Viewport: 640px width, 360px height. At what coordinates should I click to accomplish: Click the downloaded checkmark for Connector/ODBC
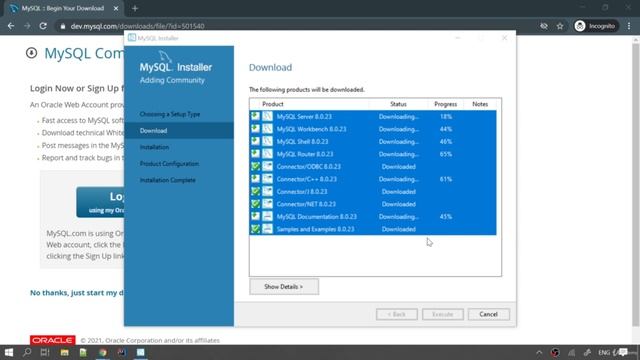click(255, 167)
